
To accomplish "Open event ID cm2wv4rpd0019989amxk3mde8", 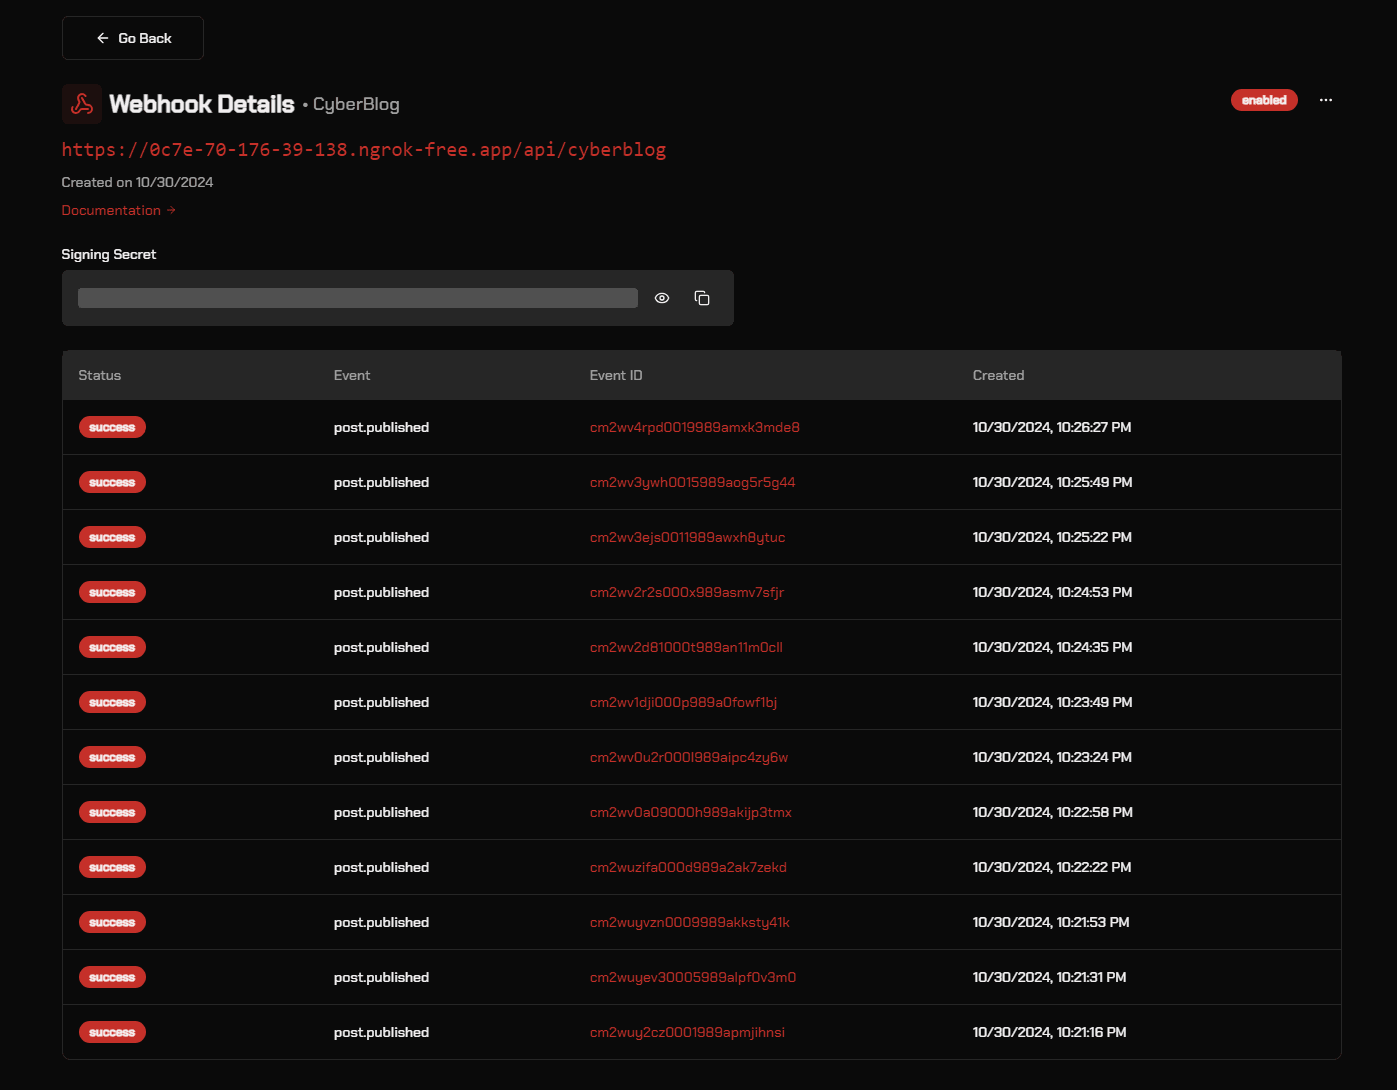I will (694, 427).
